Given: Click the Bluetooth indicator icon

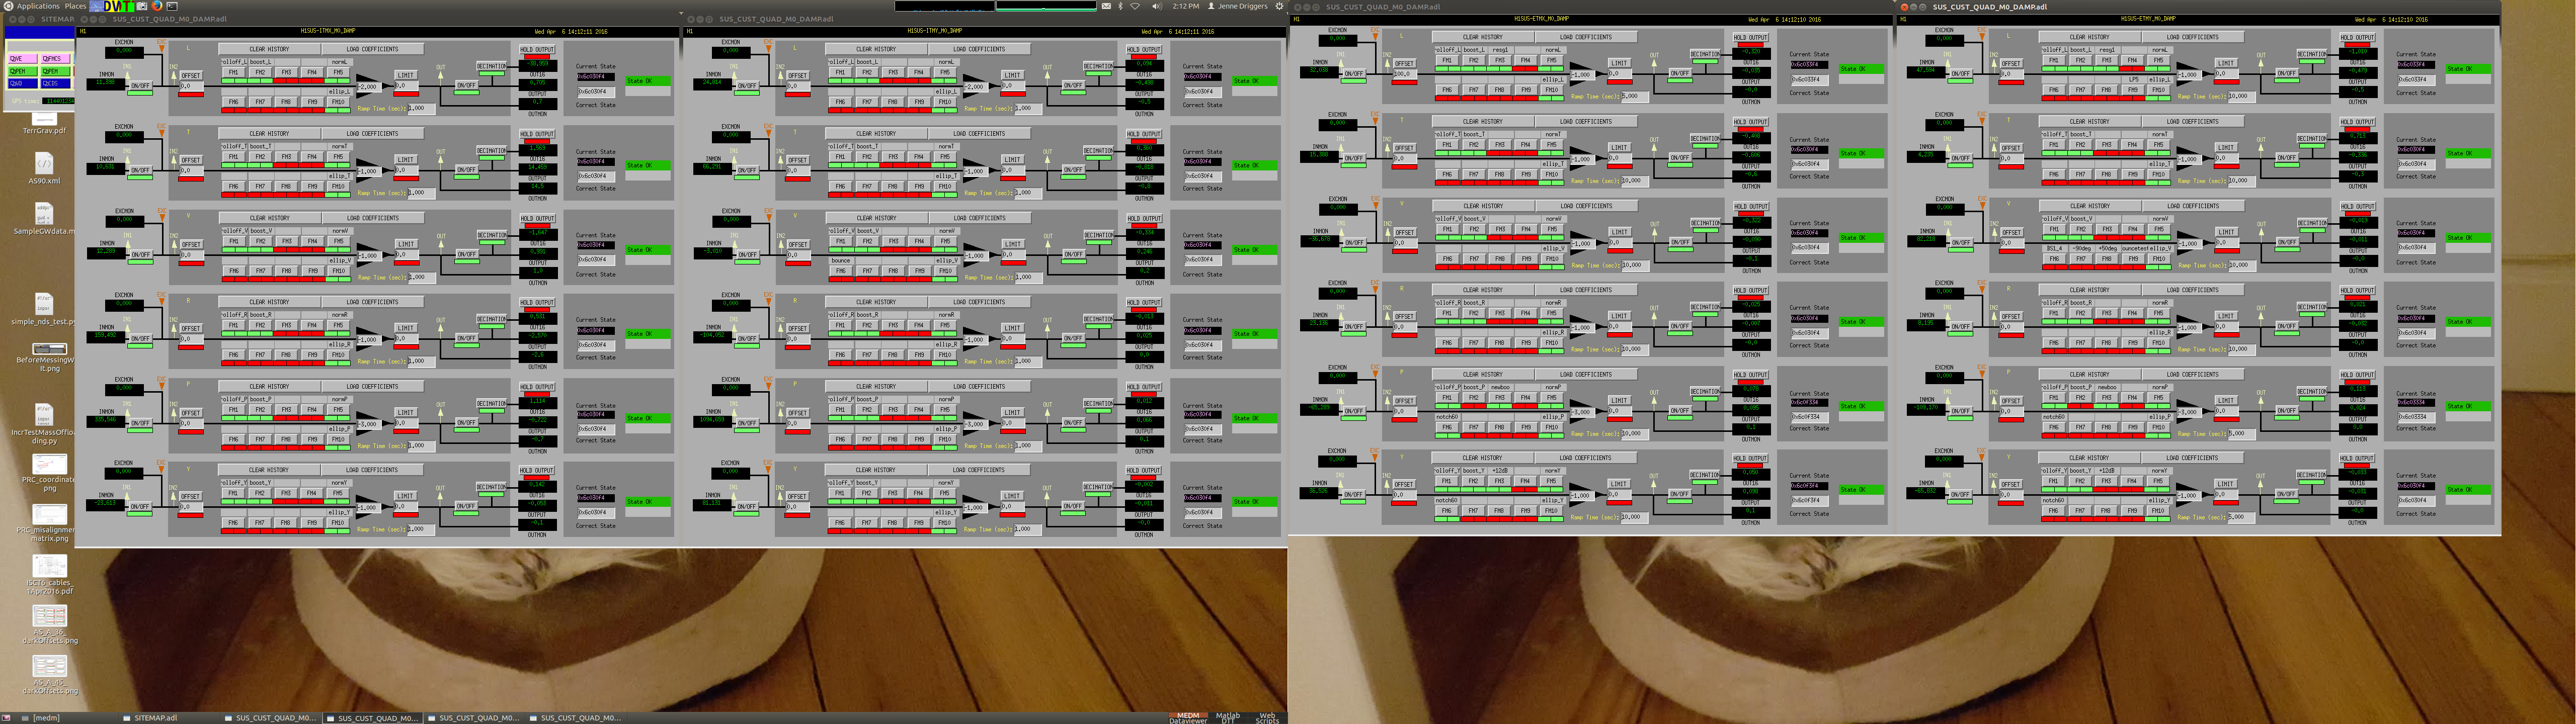Looking at the screenshot, I should 1121,6.
